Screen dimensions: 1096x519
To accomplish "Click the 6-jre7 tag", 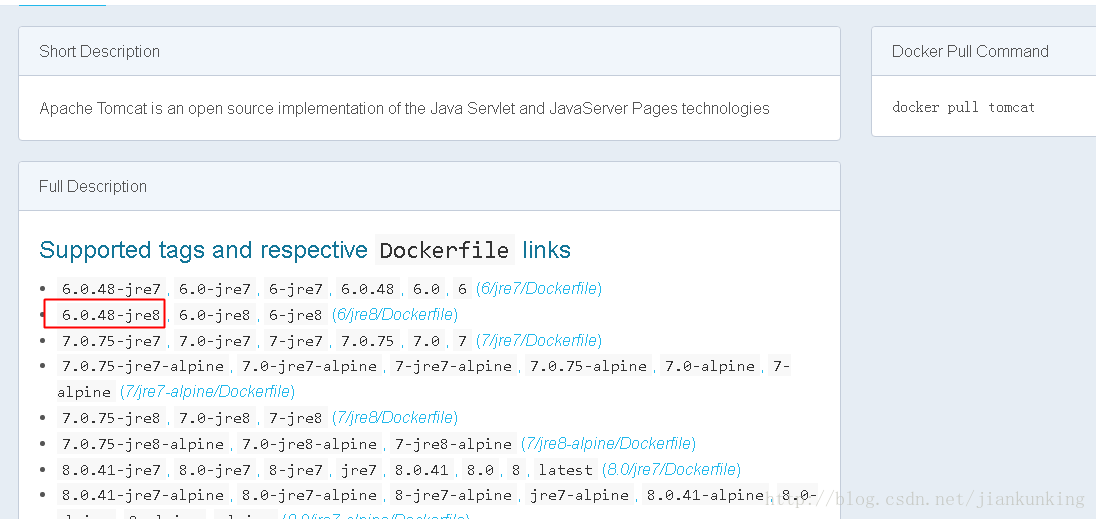I will [296, 288].
